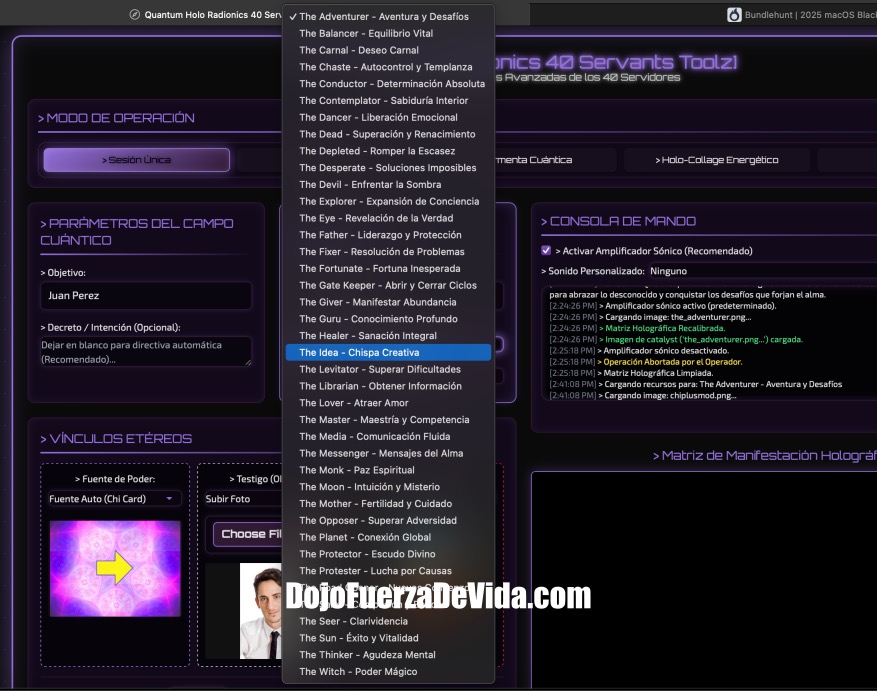Choose The Balancer - Equilibrio Vital
Viewport: 877px width, 691px height.
pyautogui.click(x=388, y=34)
